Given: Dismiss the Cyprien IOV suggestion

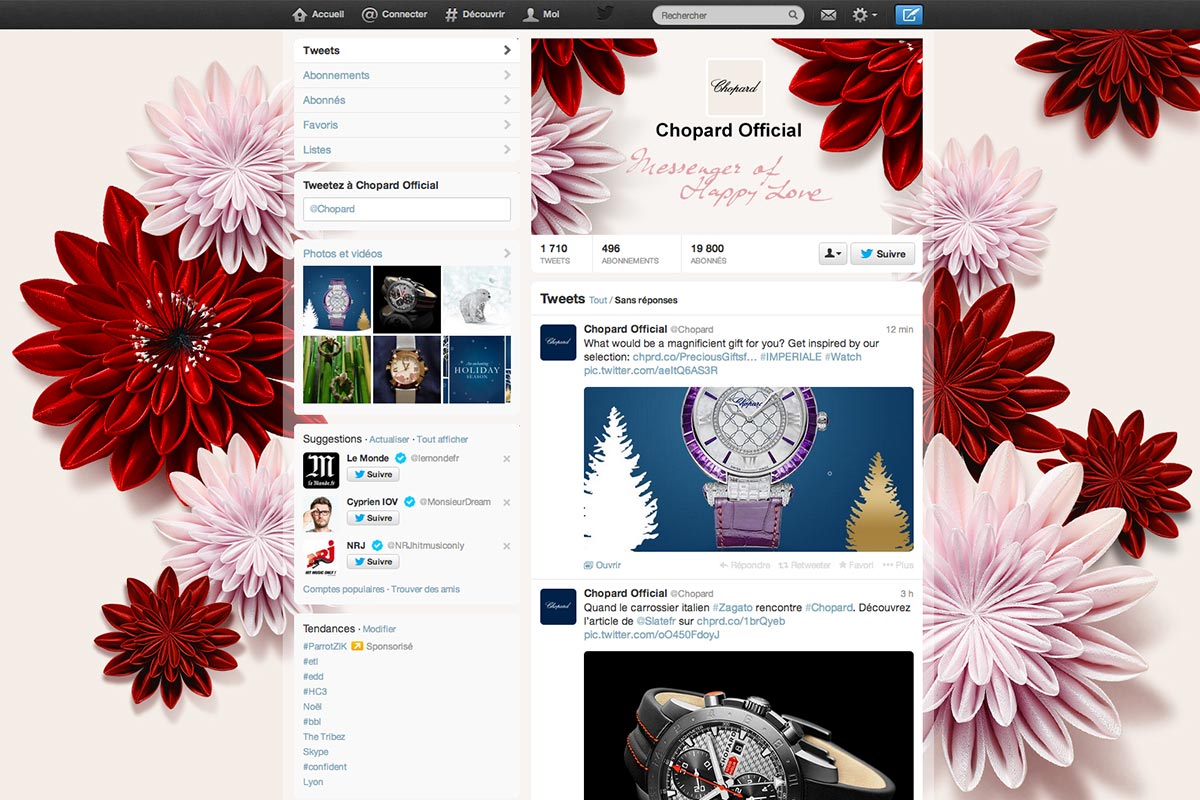Looking at the screenshot, I should pyautogui.click(x=506, y=503).
